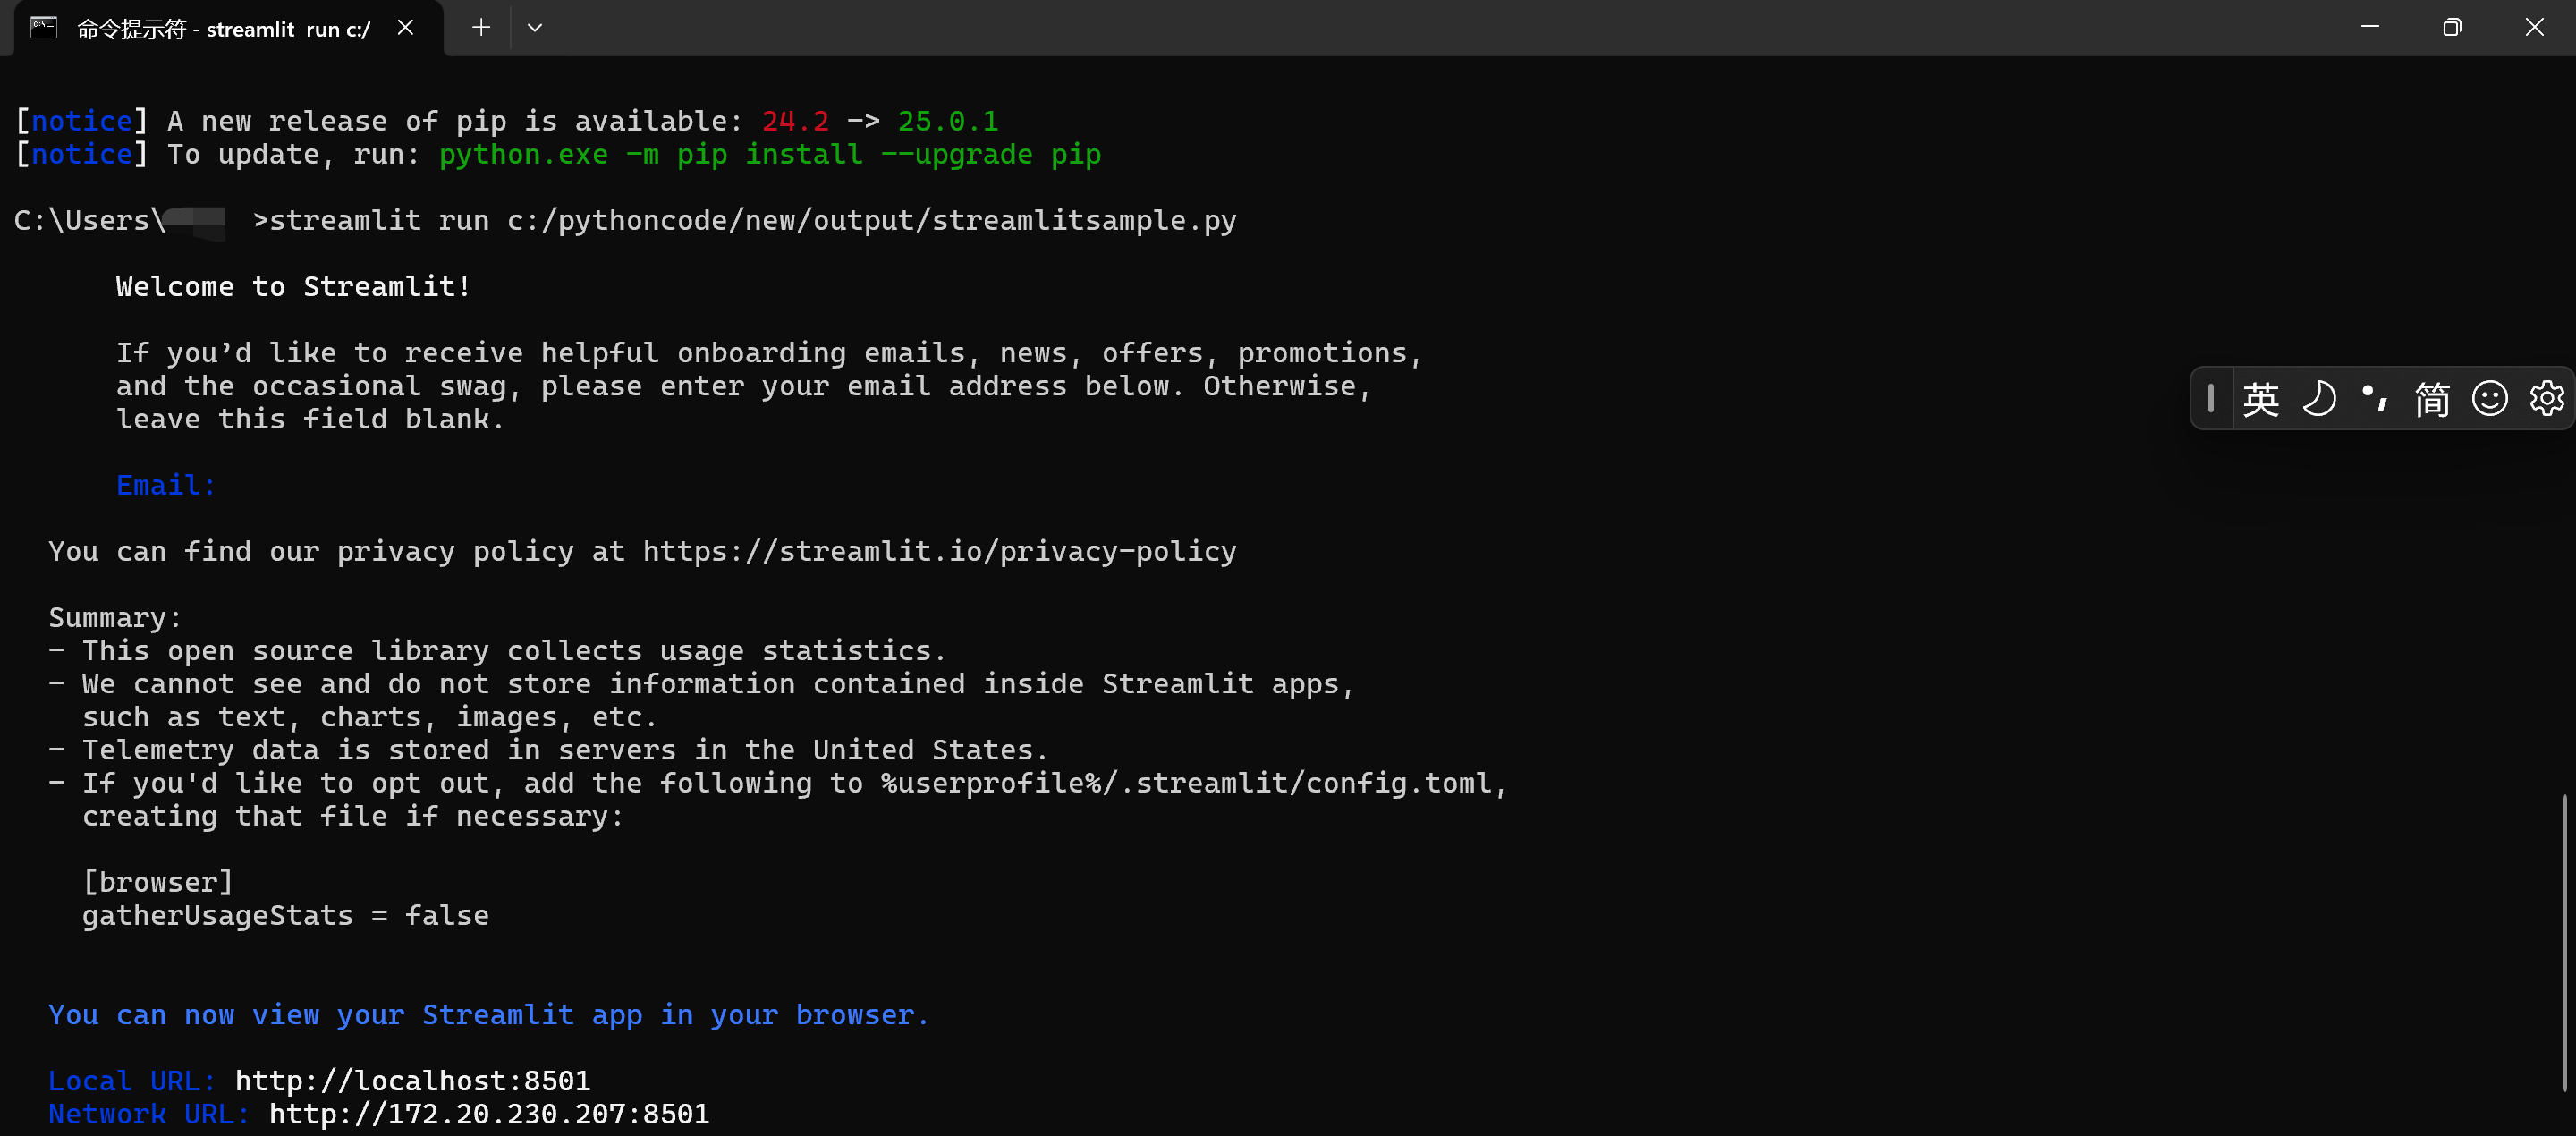Restore down the terminal window
2576x1136 pixels.
2452,27
